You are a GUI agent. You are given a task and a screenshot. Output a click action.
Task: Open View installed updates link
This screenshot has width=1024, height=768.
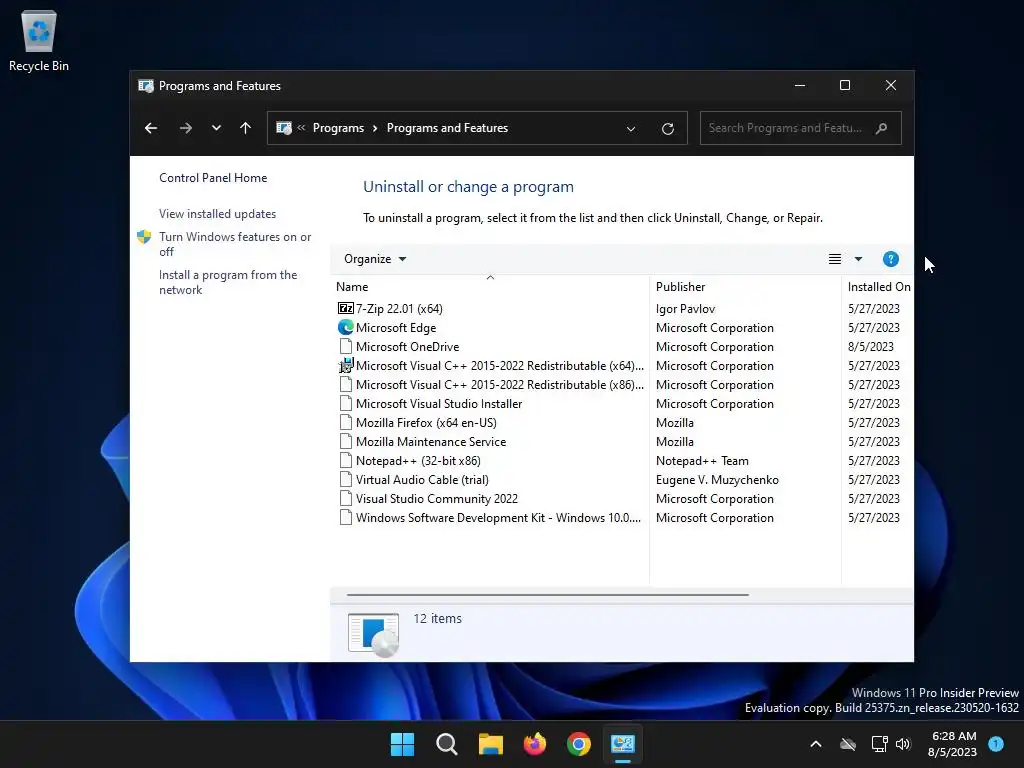coord(217,214)
